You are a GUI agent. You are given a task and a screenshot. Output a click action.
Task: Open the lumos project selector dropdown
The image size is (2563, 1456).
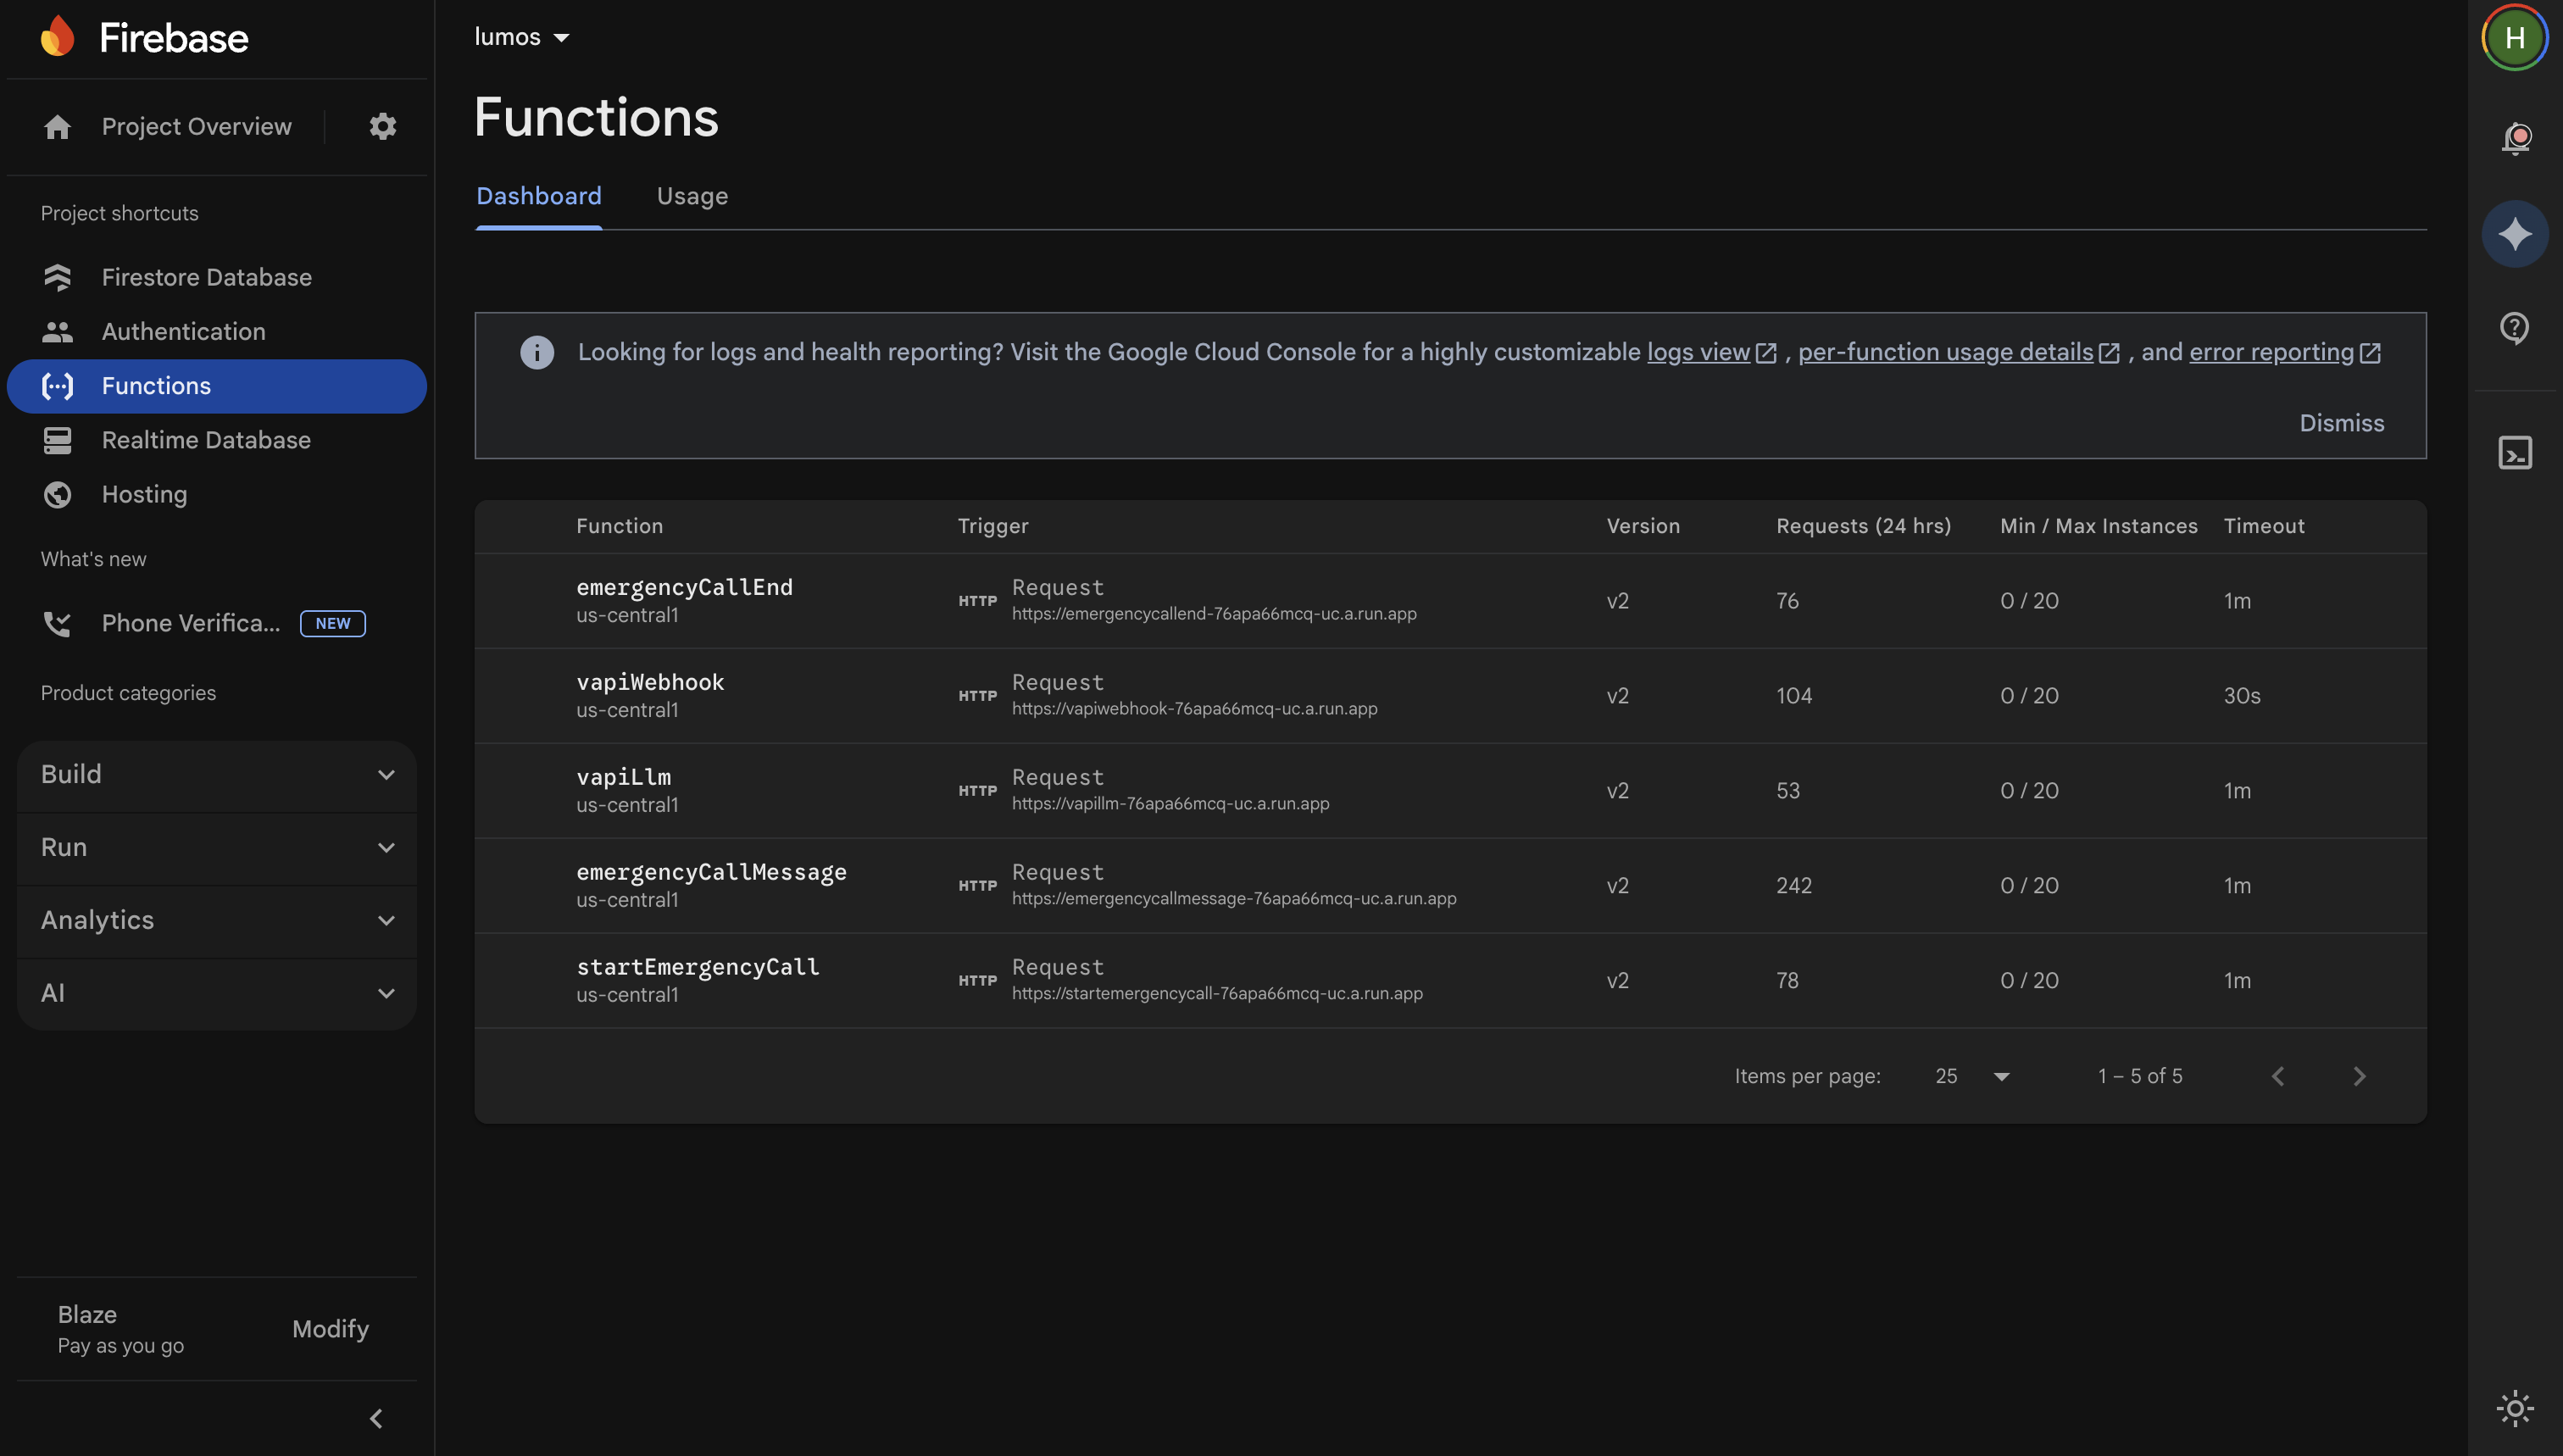pos(521,37)
